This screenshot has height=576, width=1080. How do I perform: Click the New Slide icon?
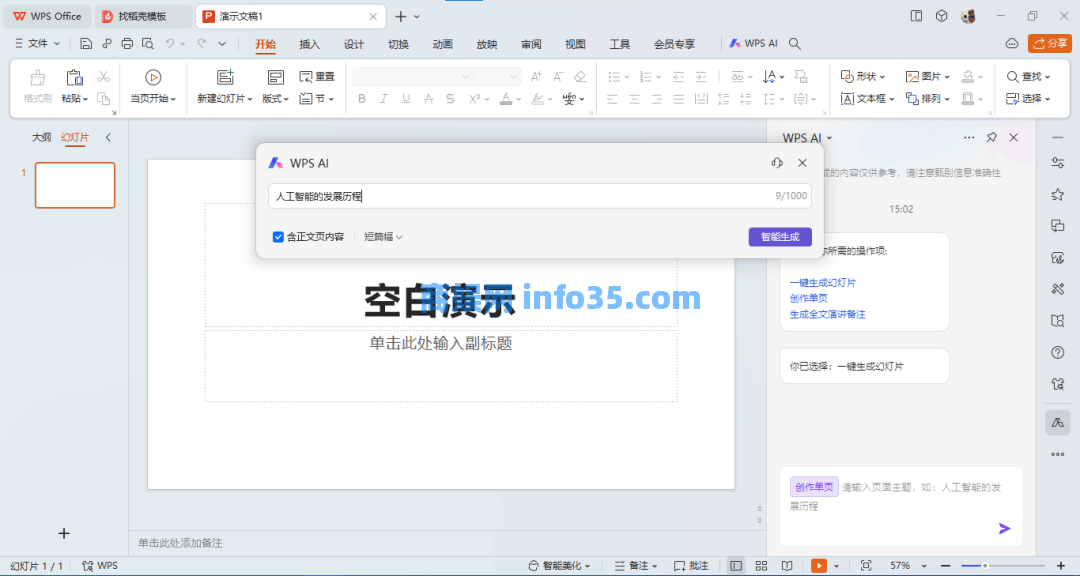pos(225,77)
